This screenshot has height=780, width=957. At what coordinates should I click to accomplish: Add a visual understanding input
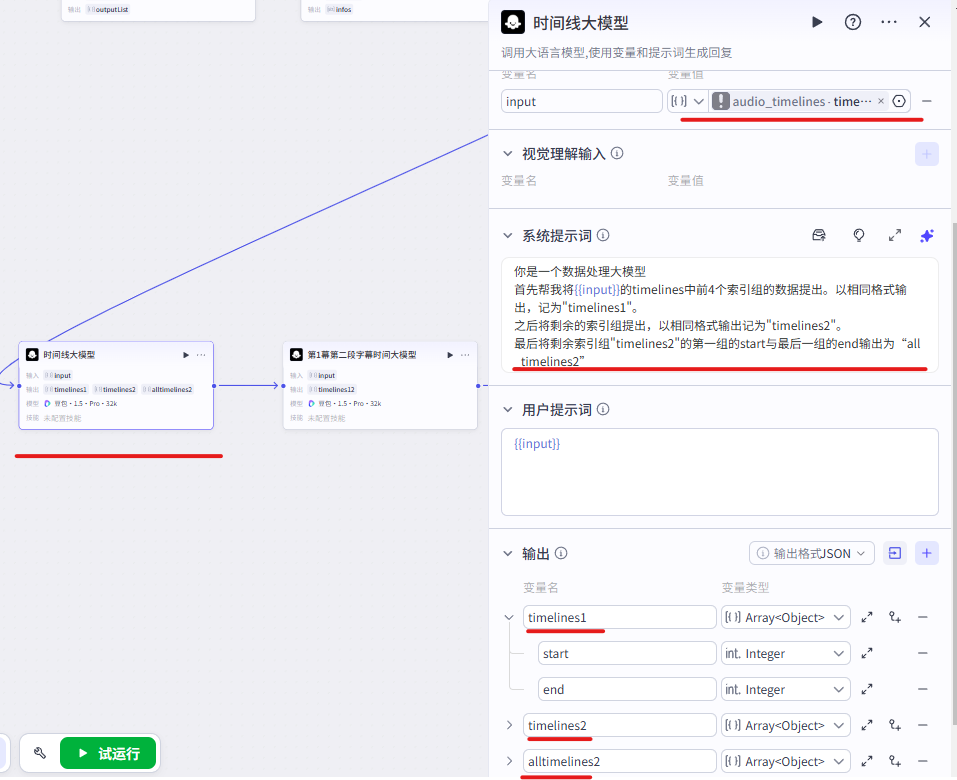926,154
